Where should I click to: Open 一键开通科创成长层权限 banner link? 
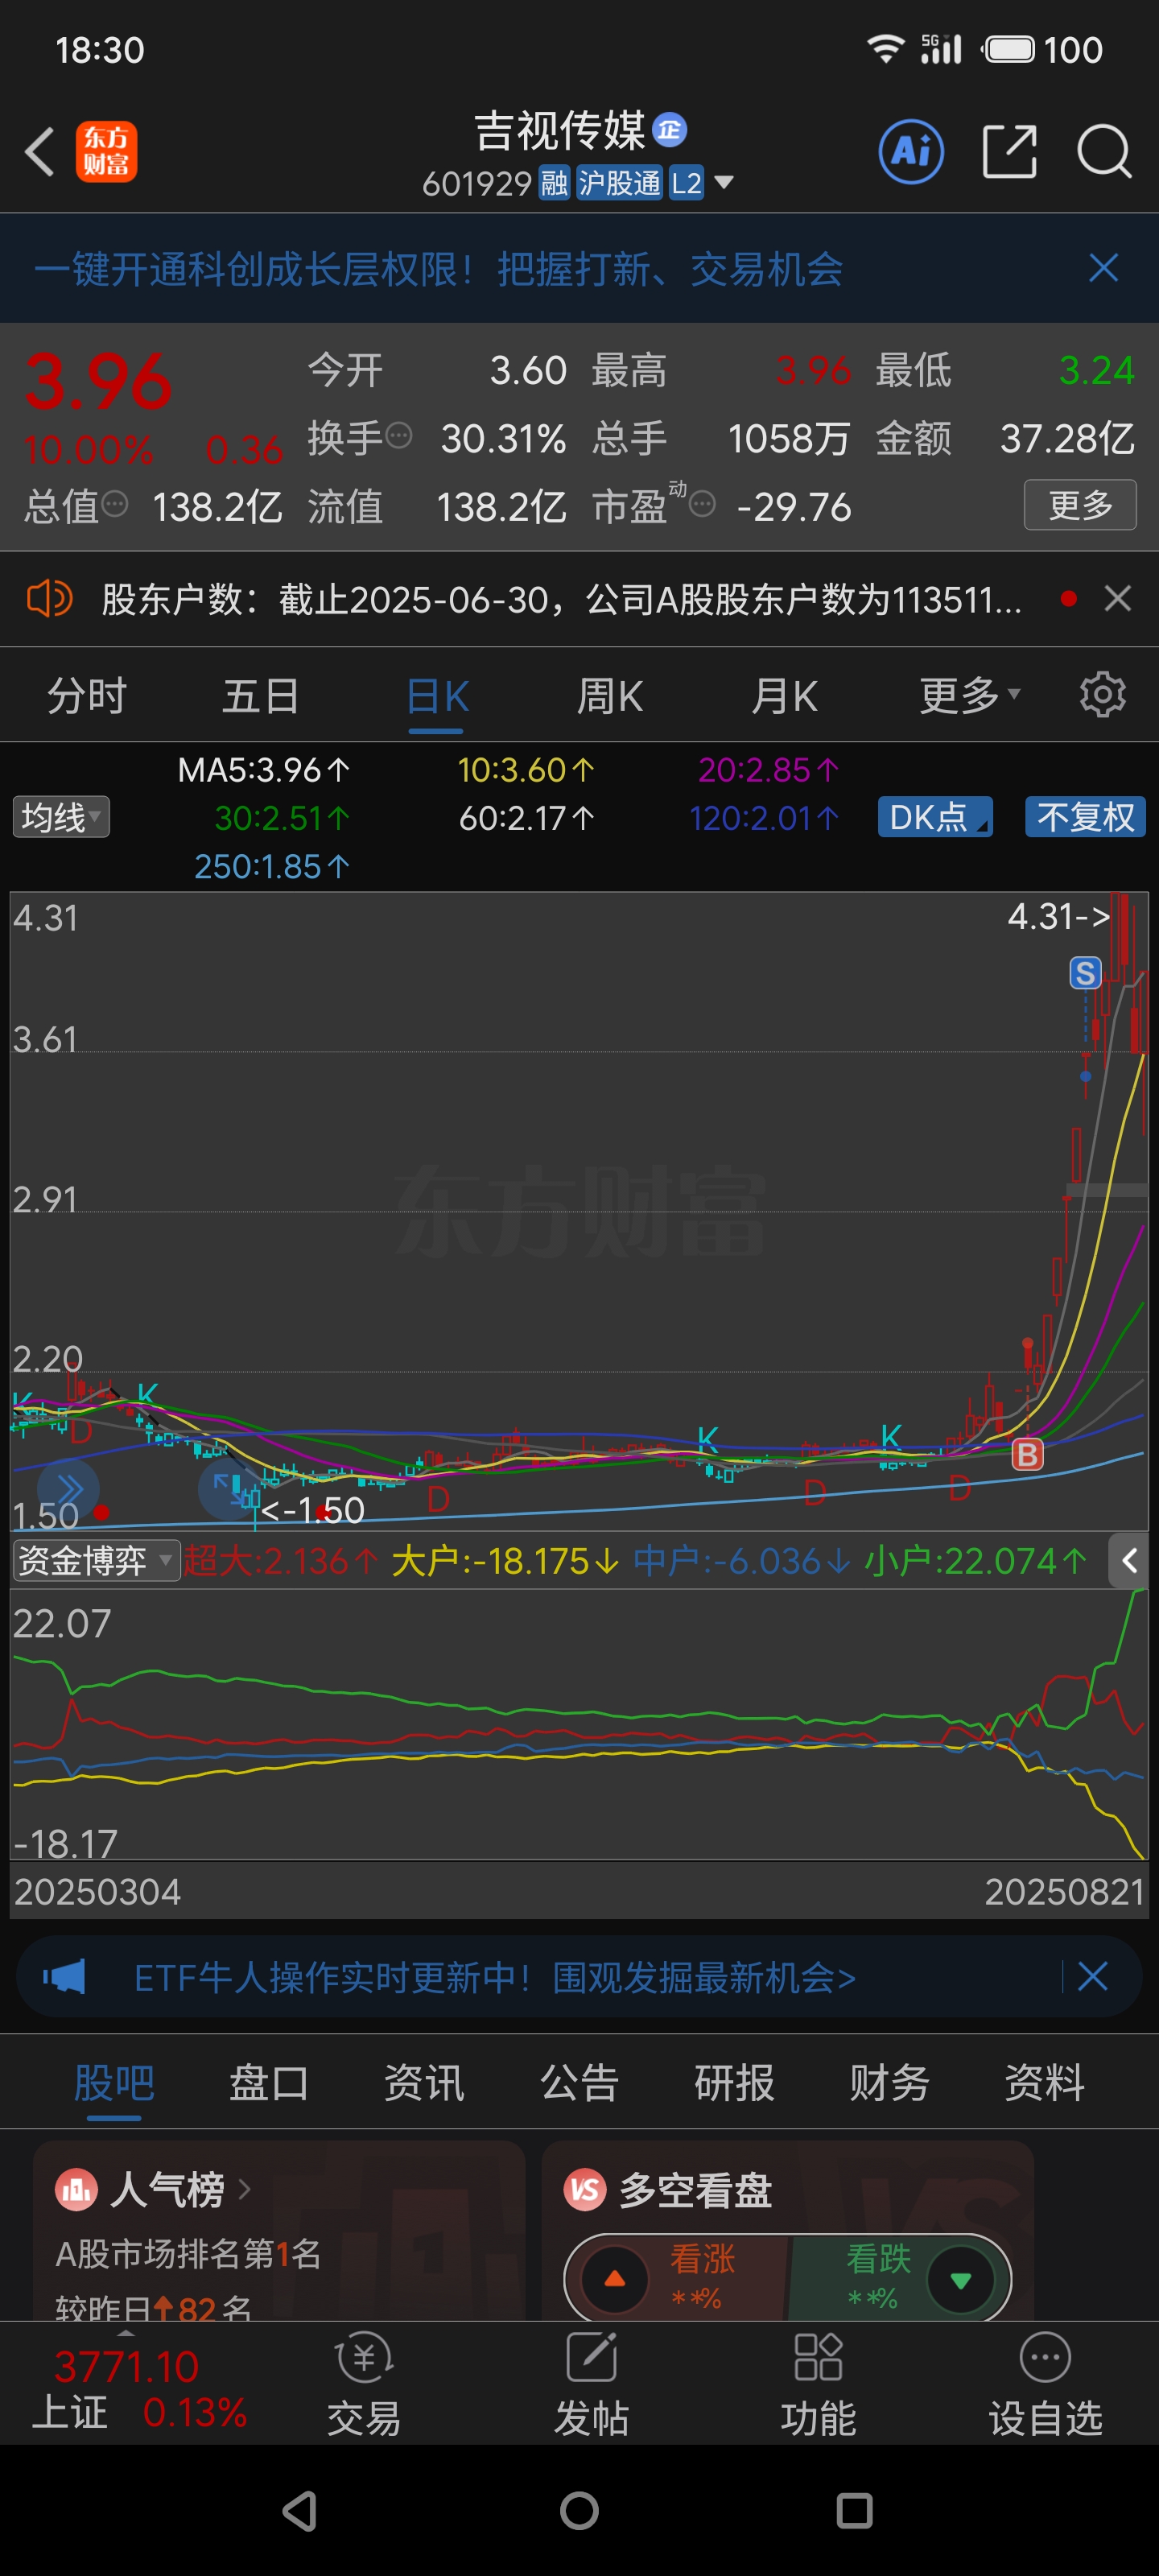[x=438, y=269]
